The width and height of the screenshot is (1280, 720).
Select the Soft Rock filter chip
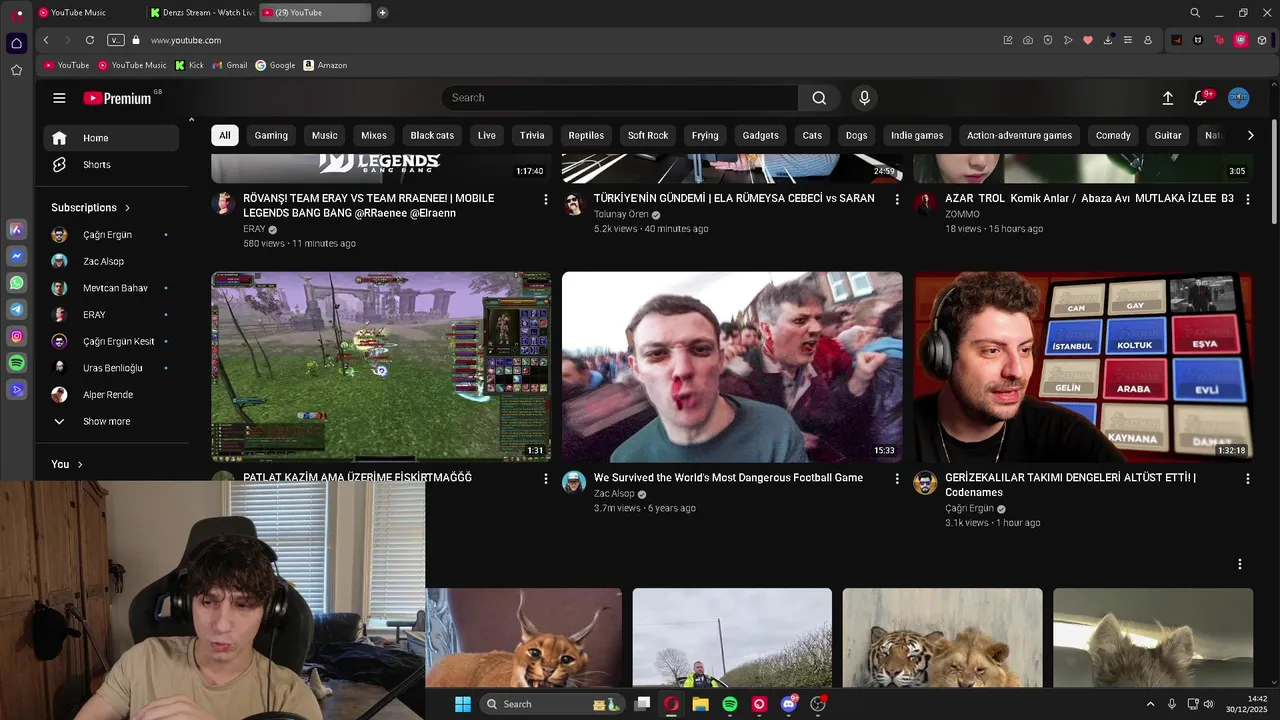[648, 135]
